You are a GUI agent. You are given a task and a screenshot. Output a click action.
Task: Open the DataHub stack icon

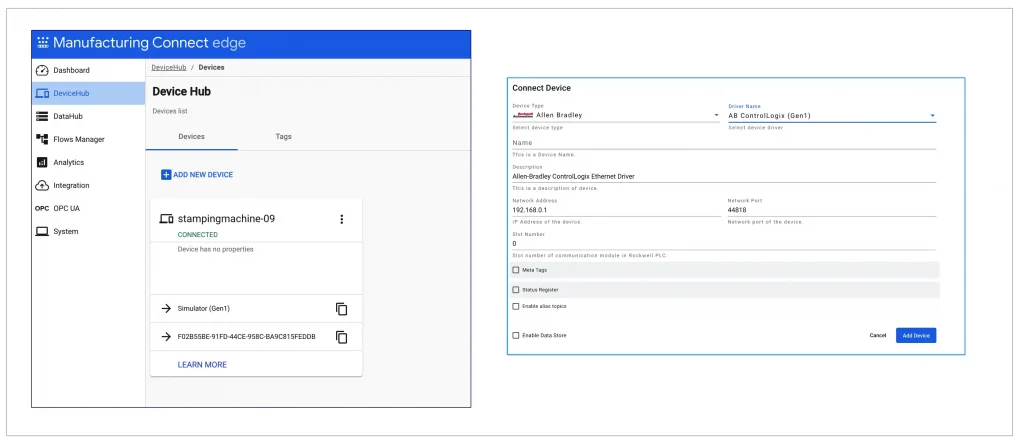pos(42,116)
